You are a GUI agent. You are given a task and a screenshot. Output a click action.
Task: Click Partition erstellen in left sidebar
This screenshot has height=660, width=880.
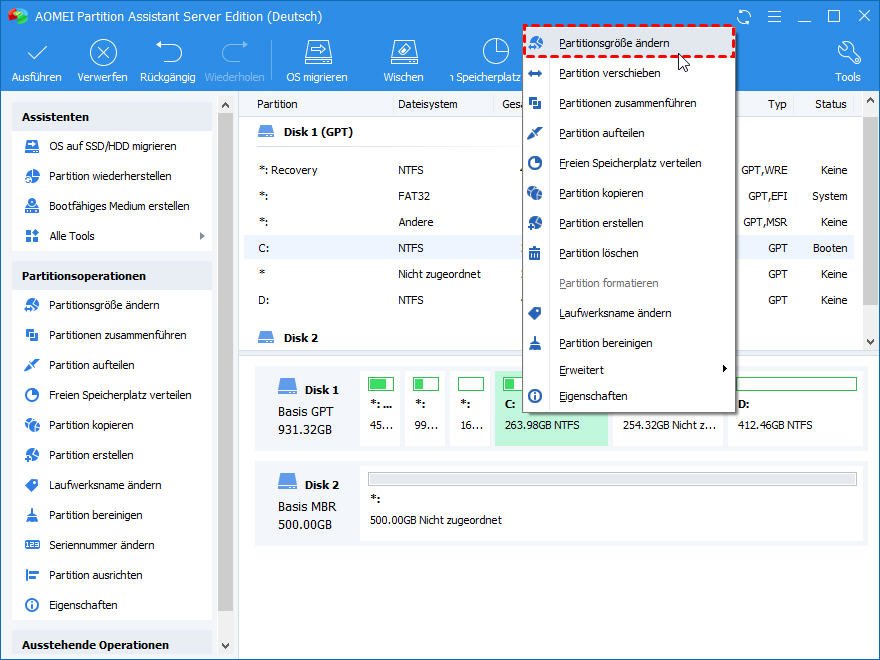point(112,455)
